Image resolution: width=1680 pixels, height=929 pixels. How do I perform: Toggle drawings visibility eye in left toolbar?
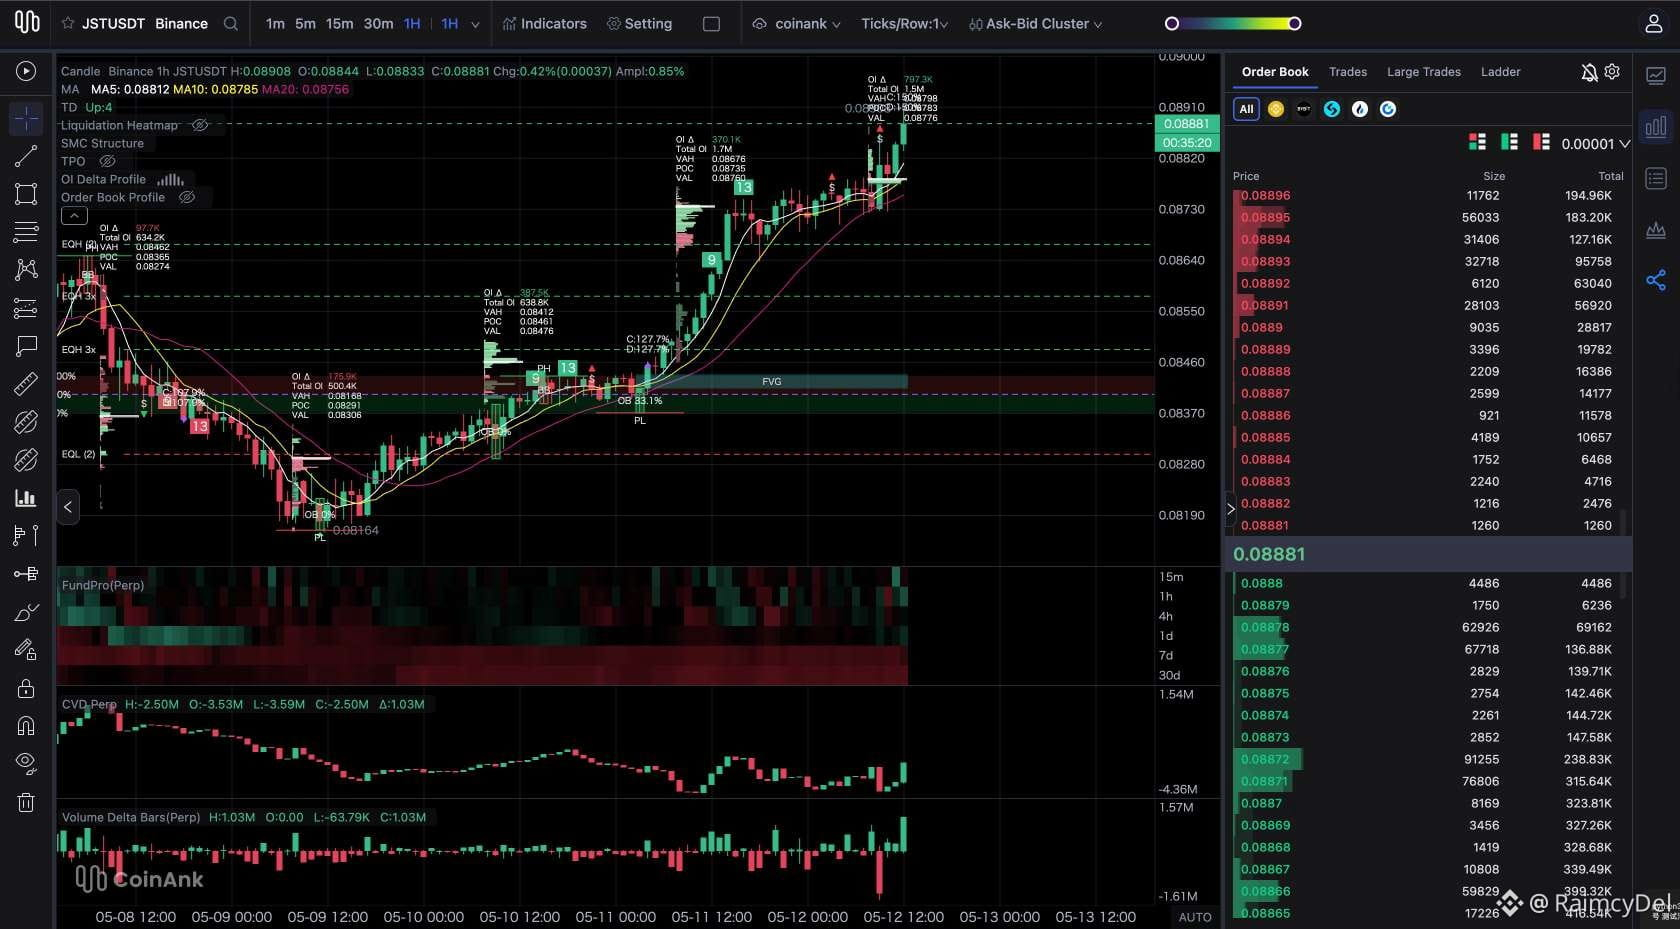pyautogui.click(x=26, y=764)
